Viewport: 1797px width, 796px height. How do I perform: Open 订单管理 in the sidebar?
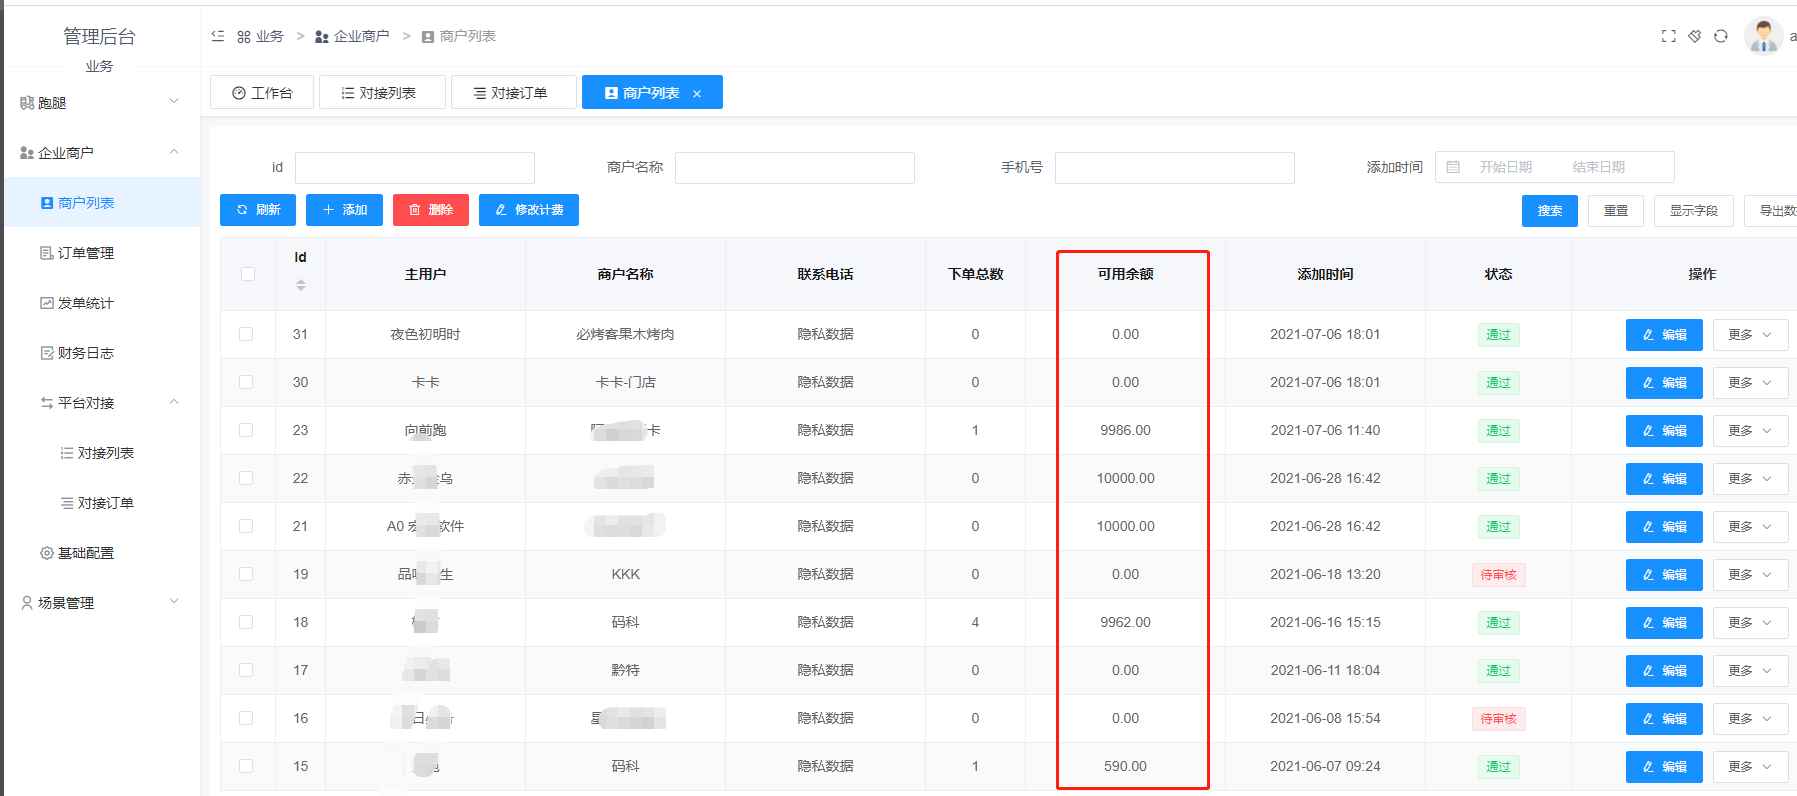(100, 252)
